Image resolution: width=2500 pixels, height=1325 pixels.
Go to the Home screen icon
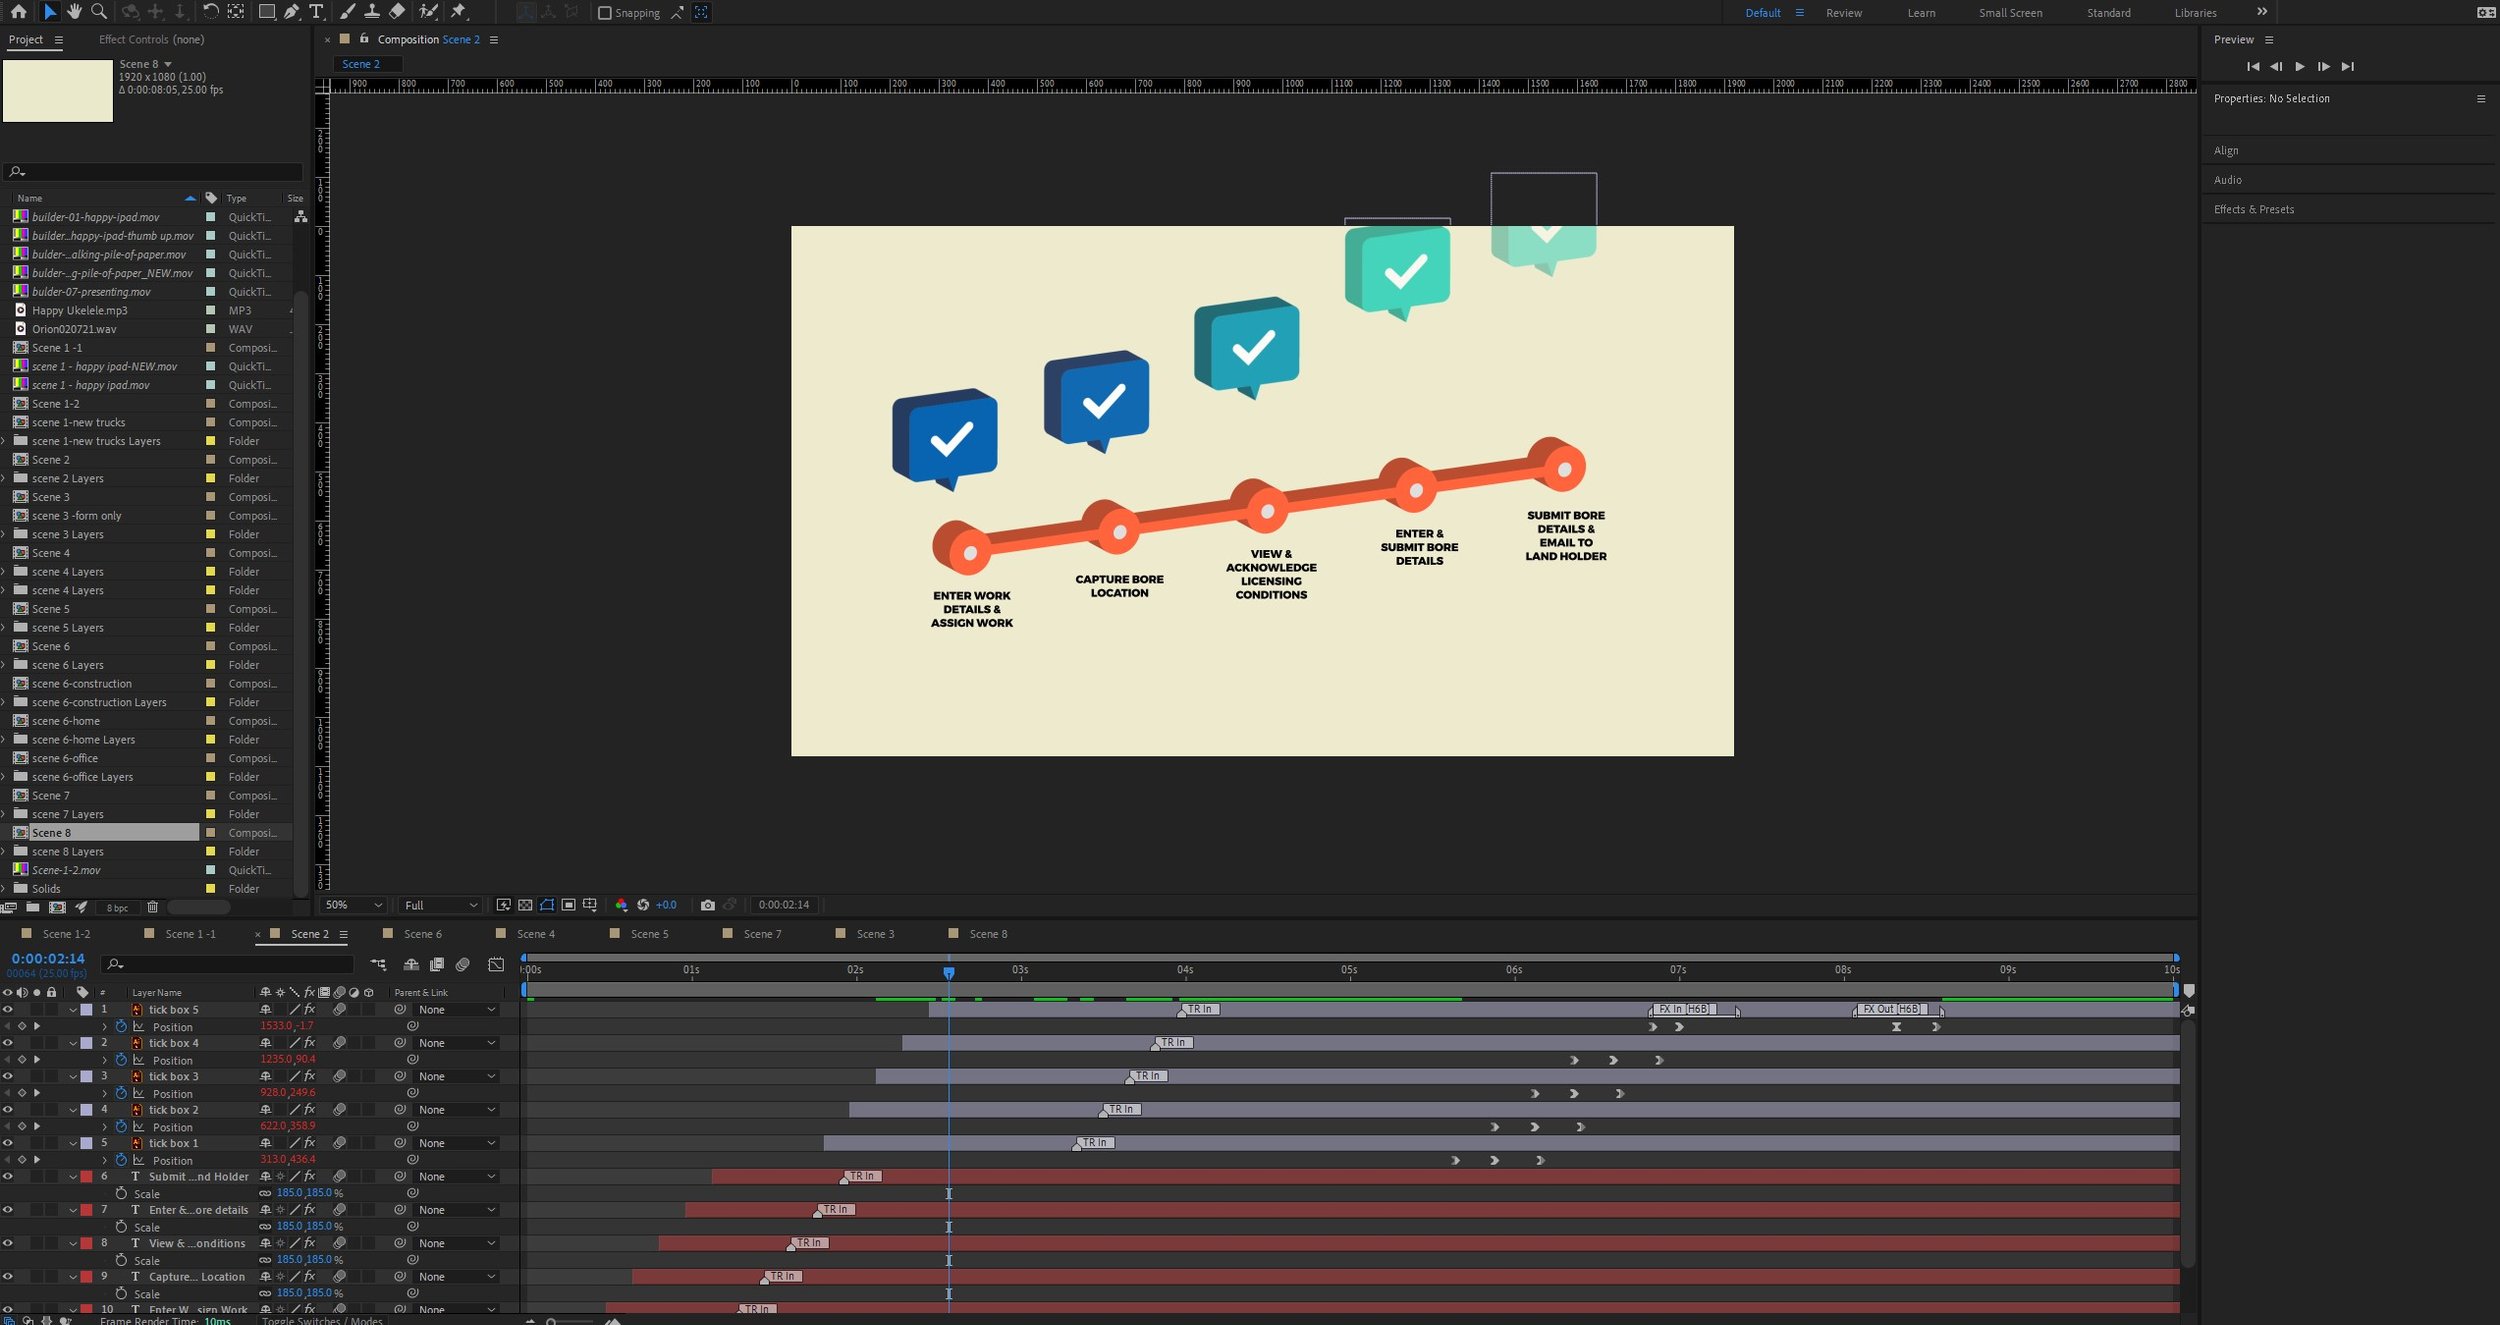[18, 12]
